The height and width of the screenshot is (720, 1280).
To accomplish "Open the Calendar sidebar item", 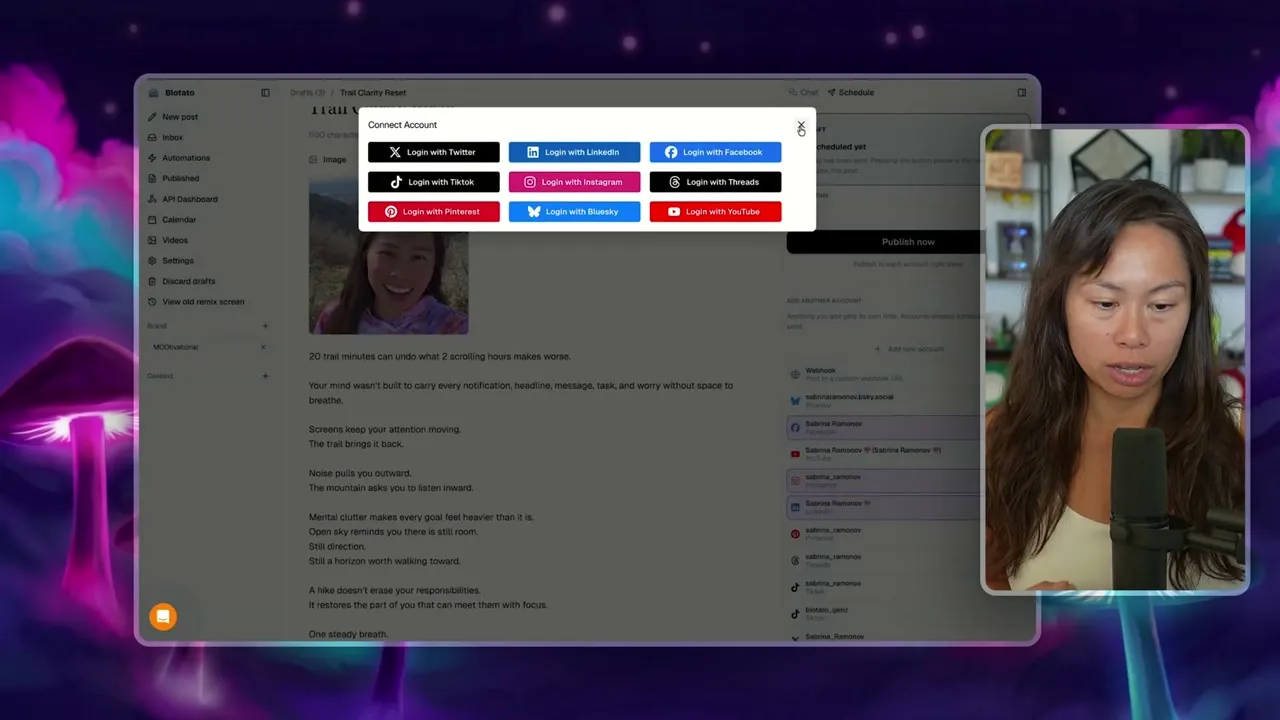I will click(x=179, y=219).
